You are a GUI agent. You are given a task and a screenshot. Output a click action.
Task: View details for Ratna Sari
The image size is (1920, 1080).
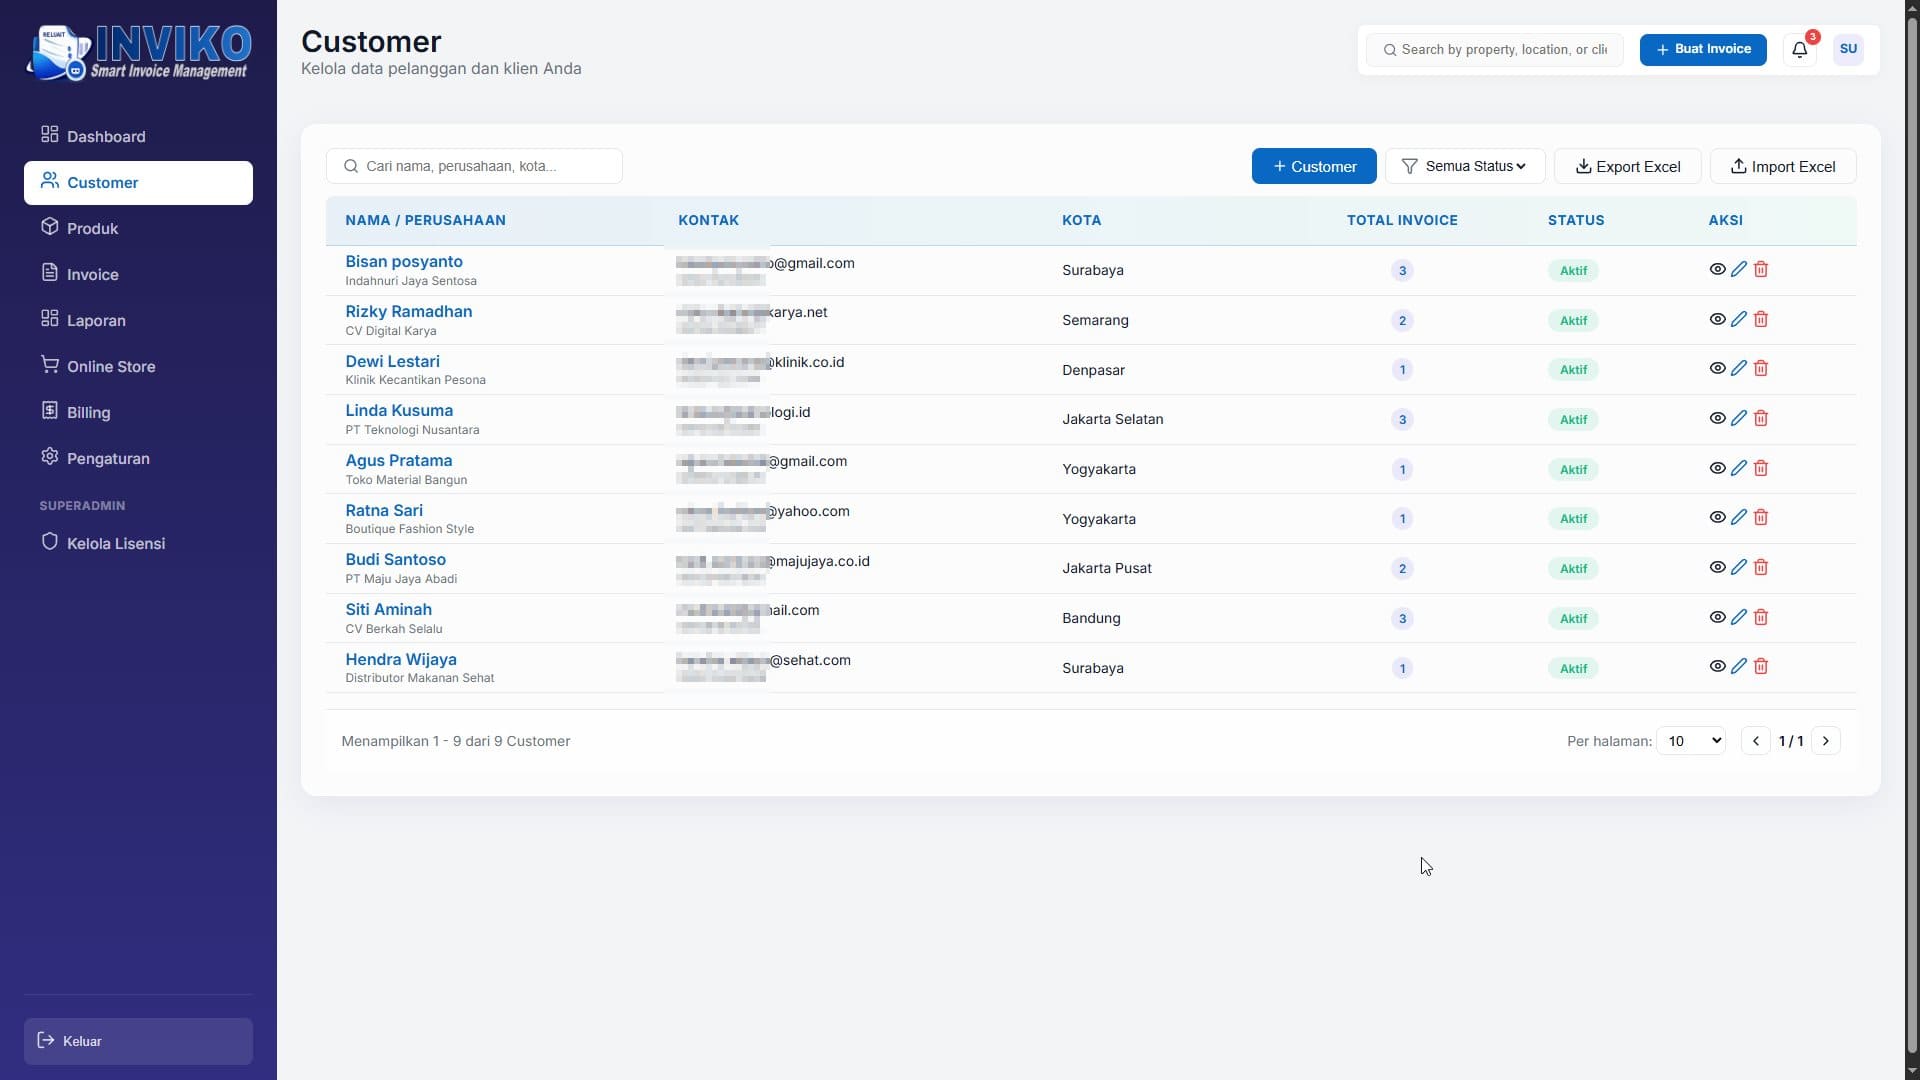(x=1717, y=517)
